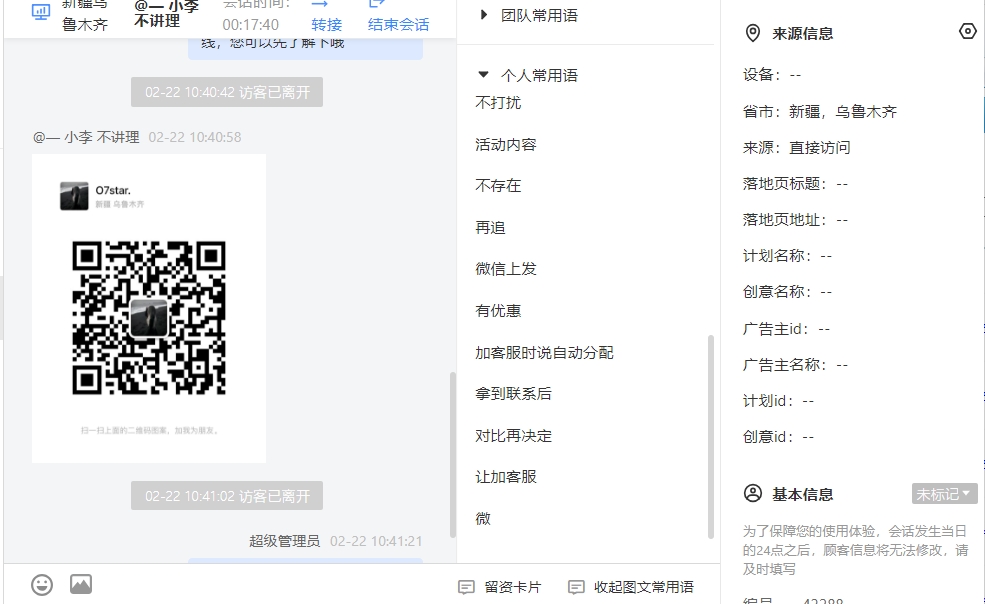Click the 创意名称 info row
985x604 pixels.
click(787, 292)
